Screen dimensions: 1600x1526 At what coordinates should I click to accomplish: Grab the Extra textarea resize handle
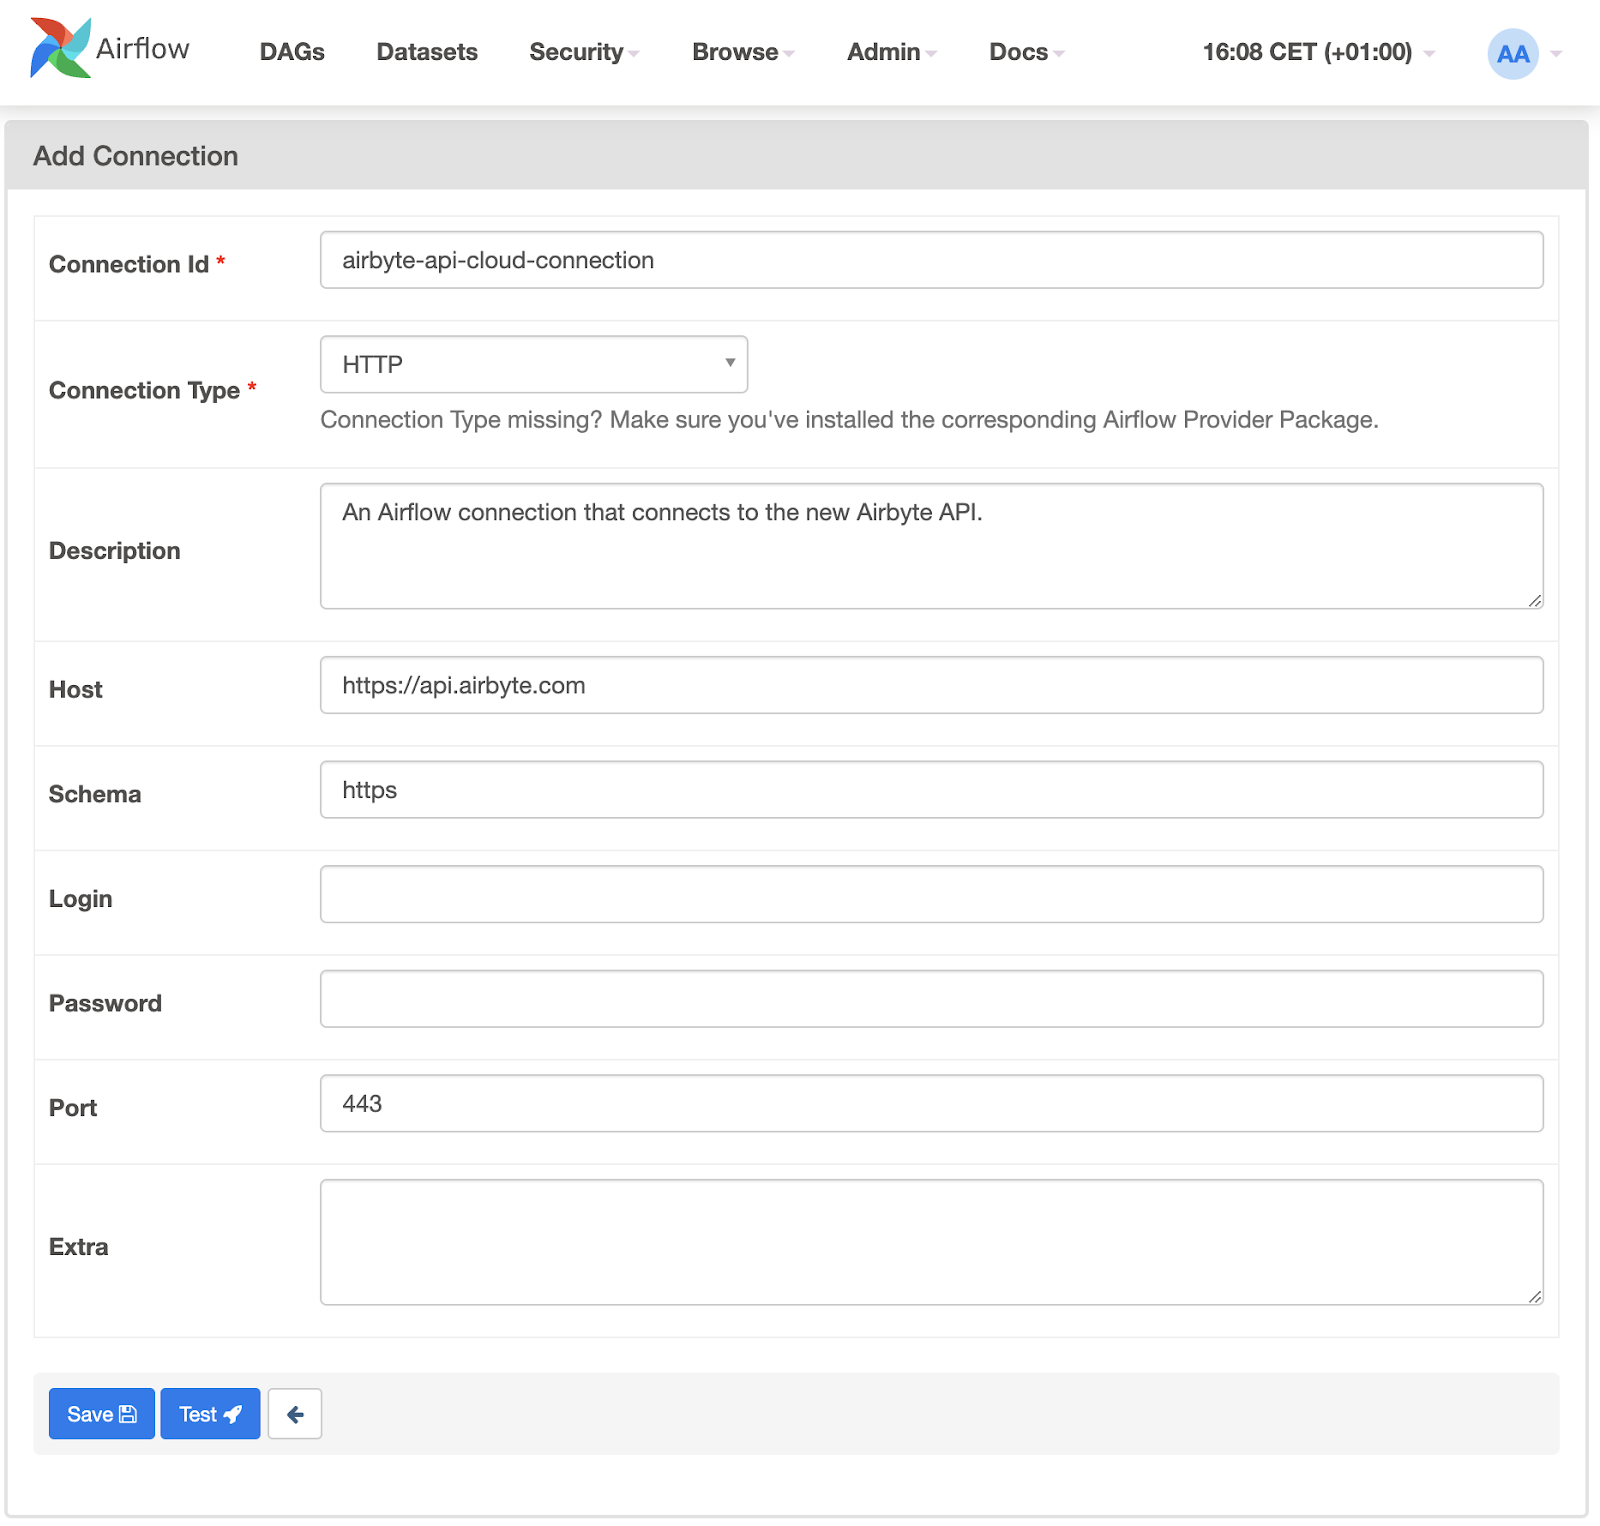[x=1535, y=1296]
